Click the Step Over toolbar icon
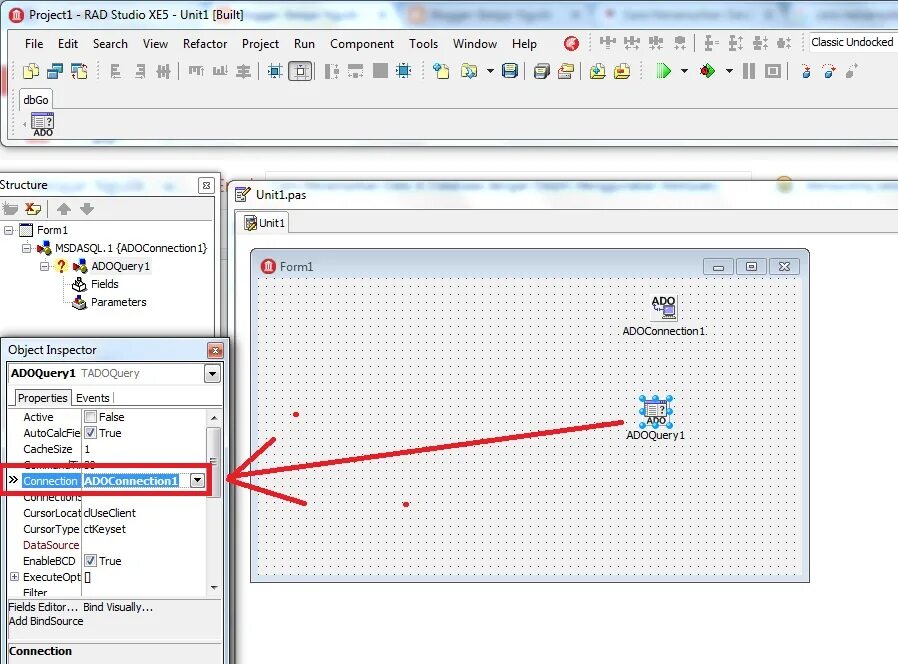 click(829, 71)
